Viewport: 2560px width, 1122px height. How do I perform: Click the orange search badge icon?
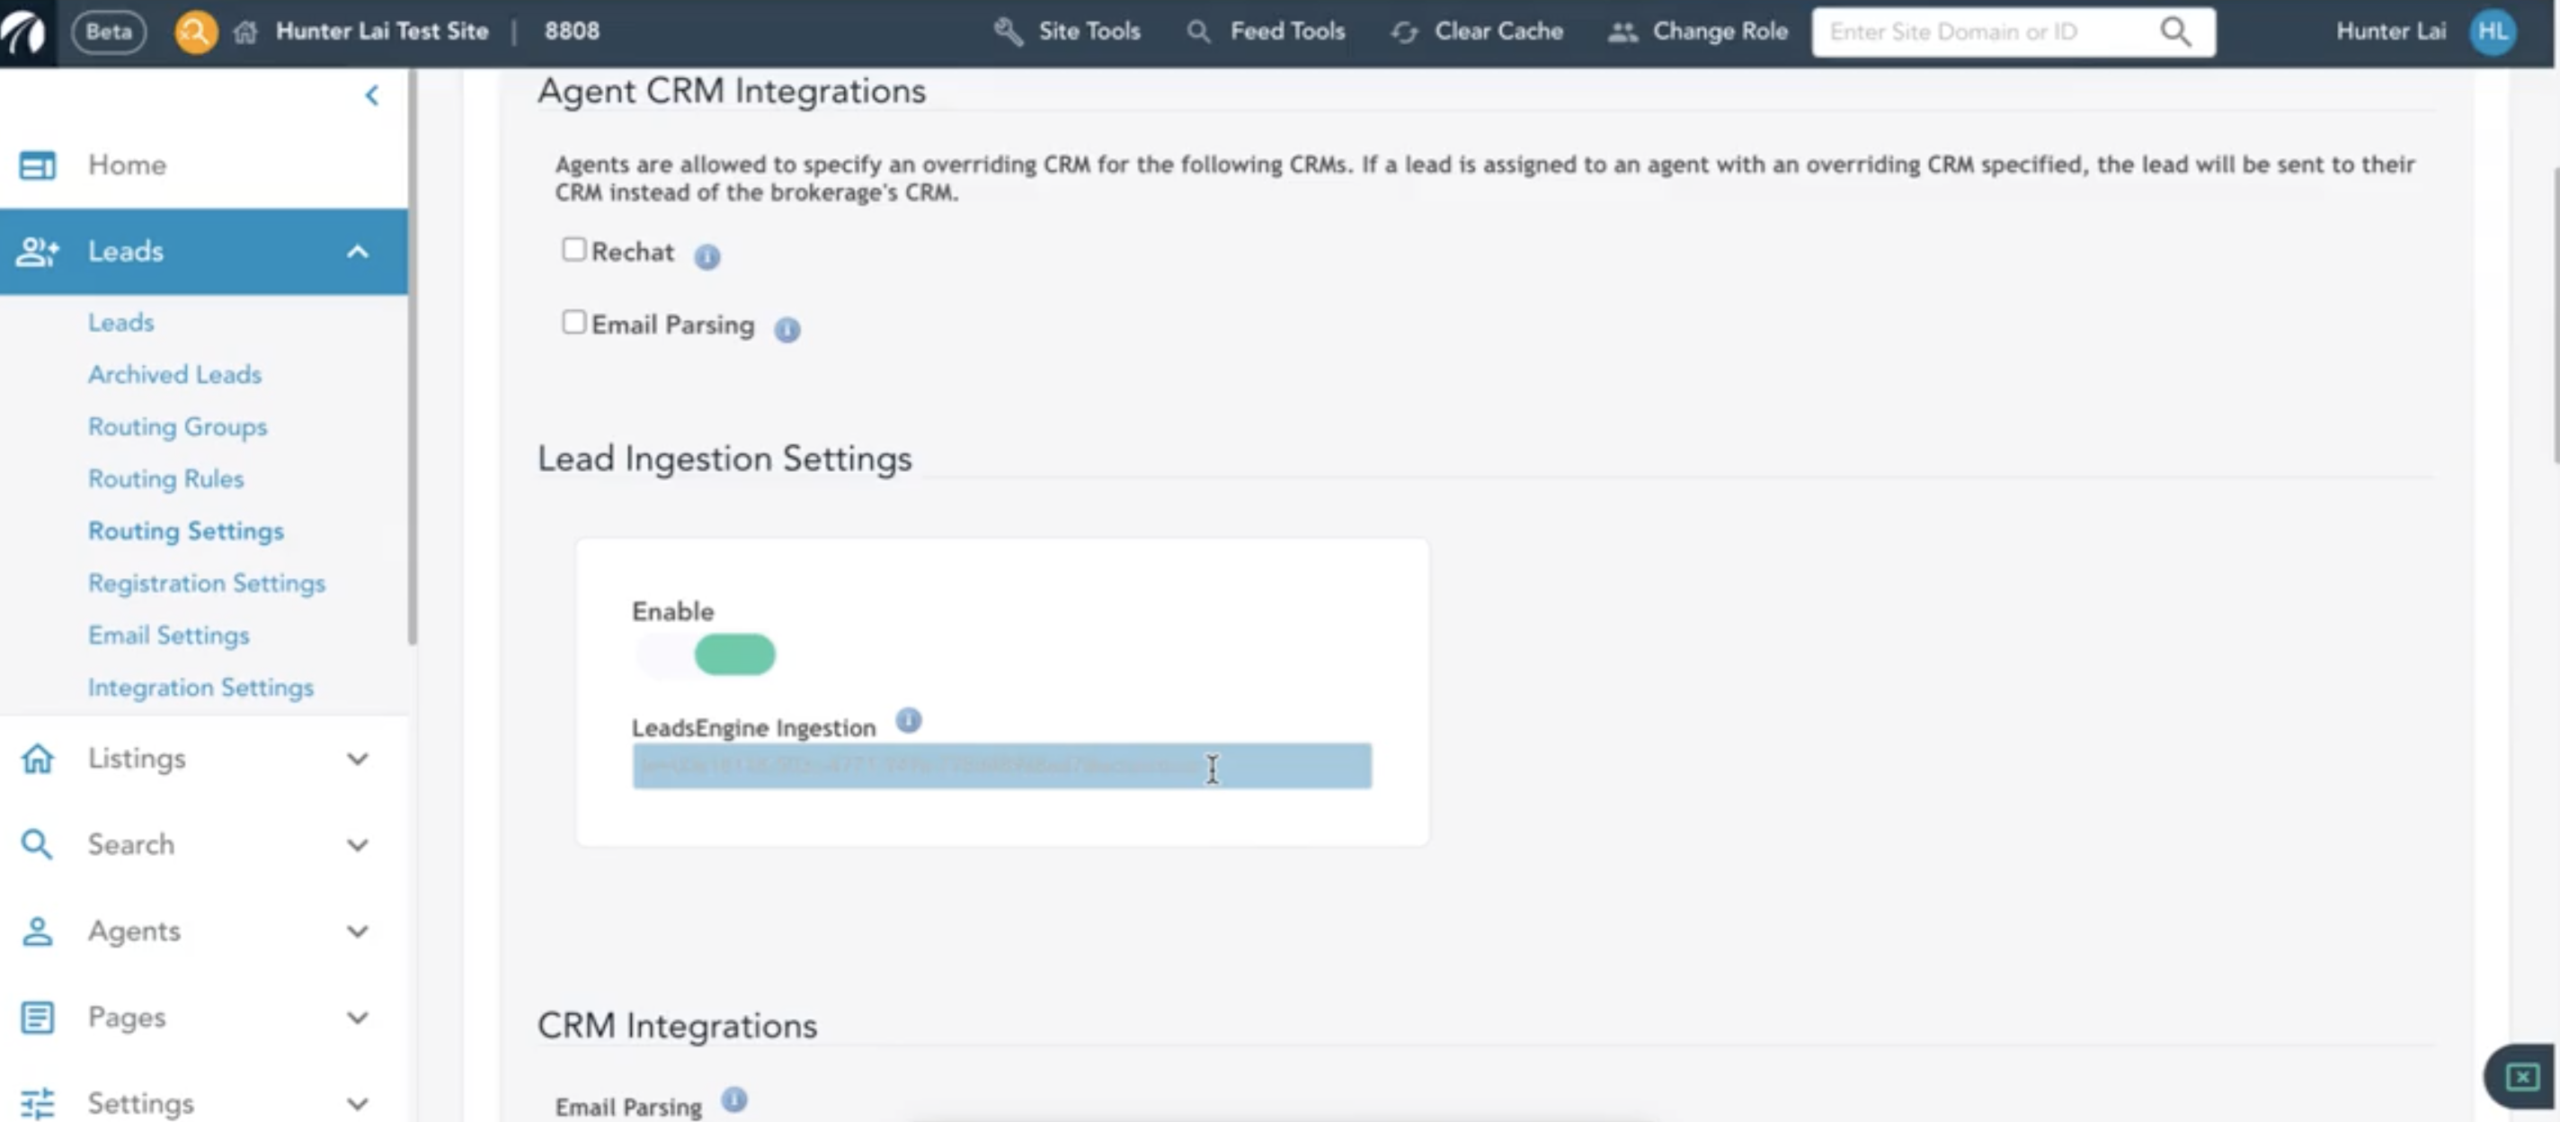point(196,32)
